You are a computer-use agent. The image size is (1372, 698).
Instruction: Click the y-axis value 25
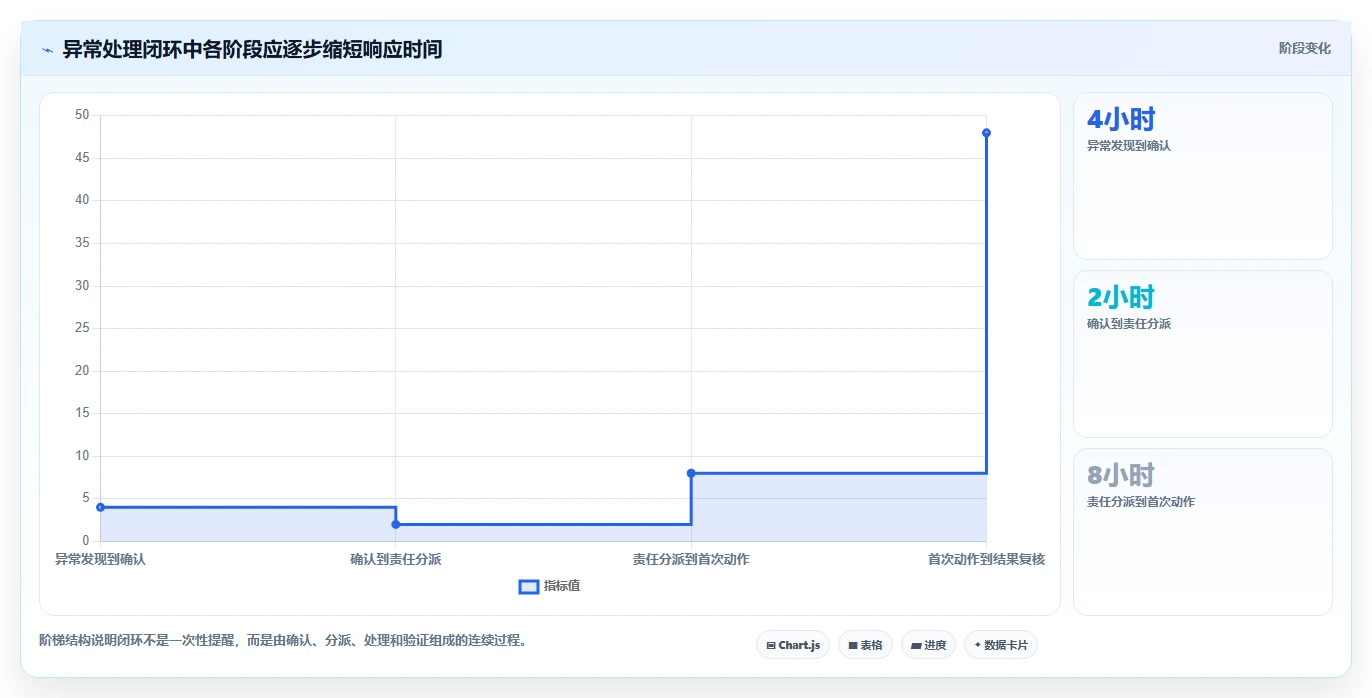(x=82, y=328)
